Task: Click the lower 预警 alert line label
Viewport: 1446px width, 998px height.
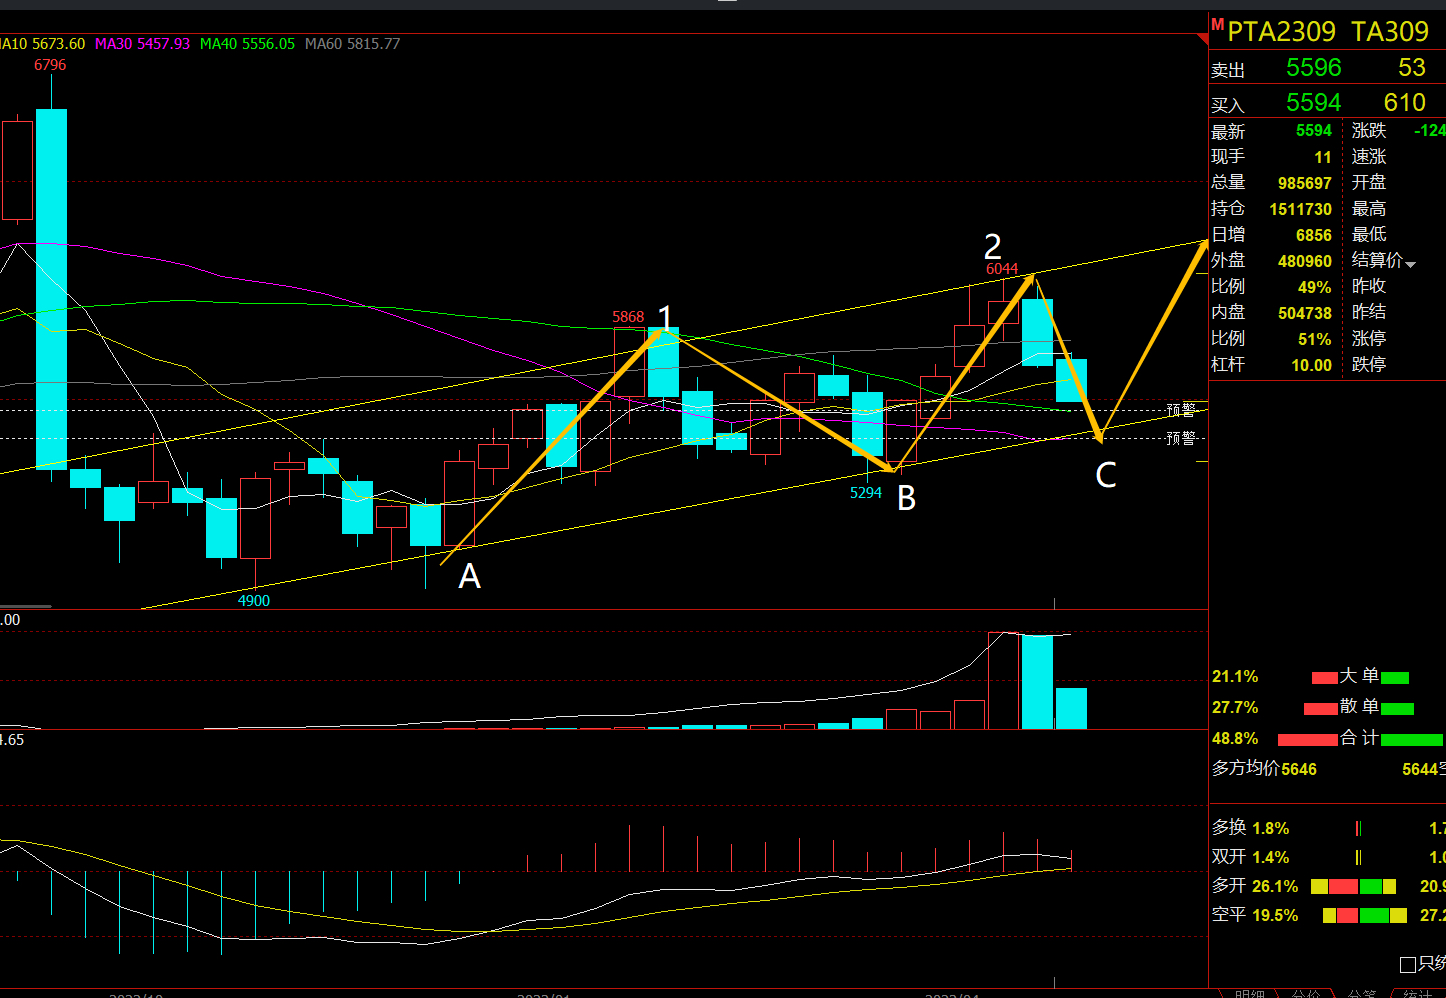Action: click(1181, 438)
